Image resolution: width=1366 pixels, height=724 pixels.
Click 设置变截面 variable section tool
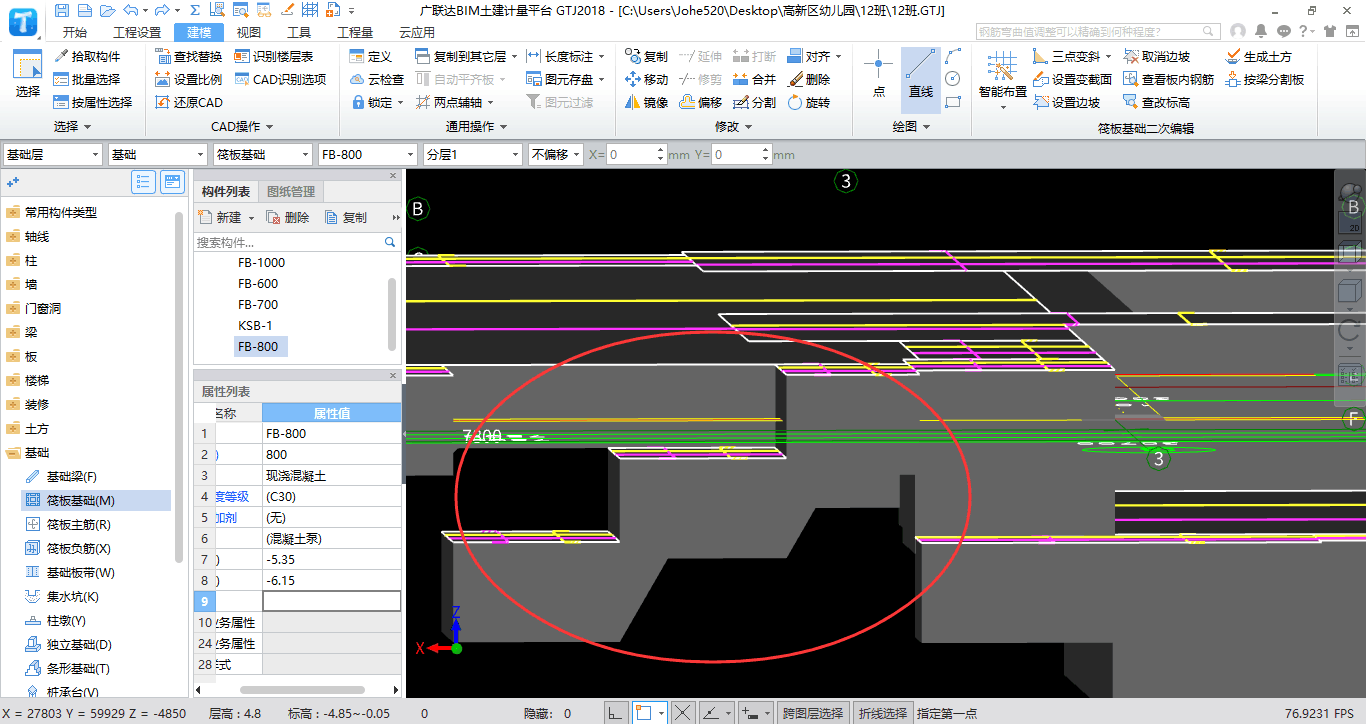click(x=1072, y=79)
